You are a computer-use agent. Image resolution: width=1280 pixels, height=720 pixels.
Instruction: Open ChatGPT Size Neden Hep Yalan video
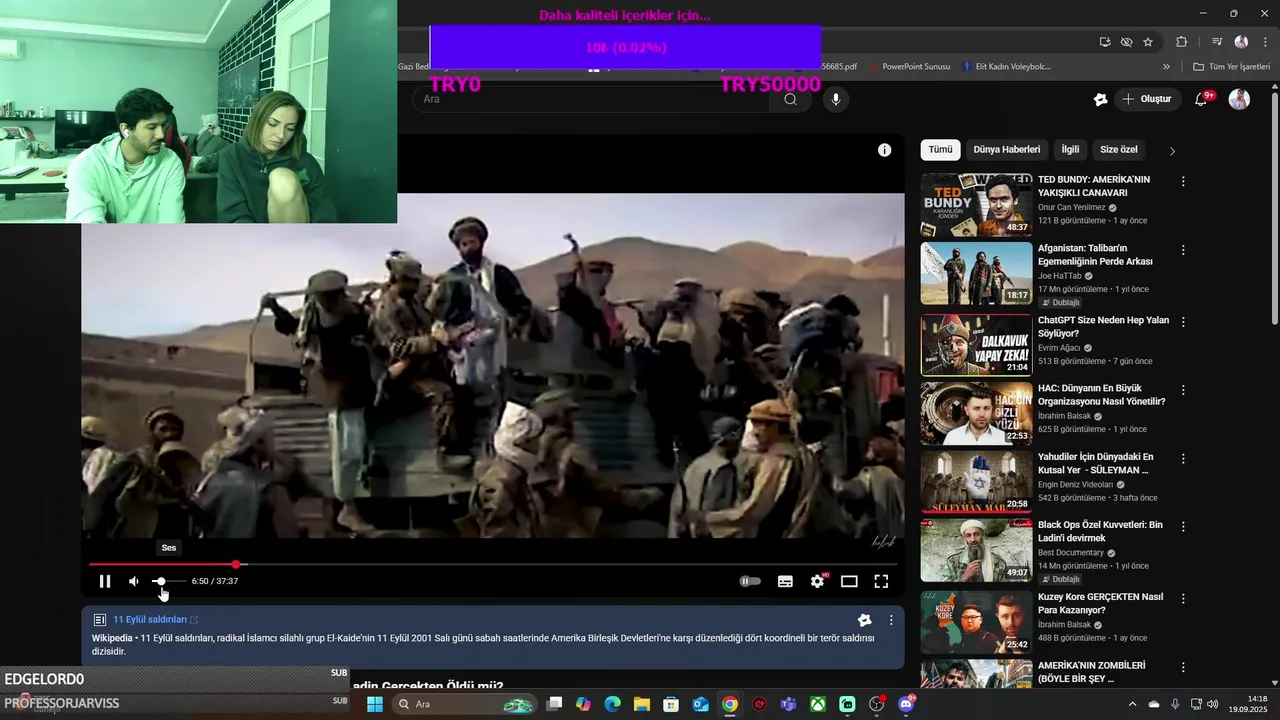click(1103, 327)
